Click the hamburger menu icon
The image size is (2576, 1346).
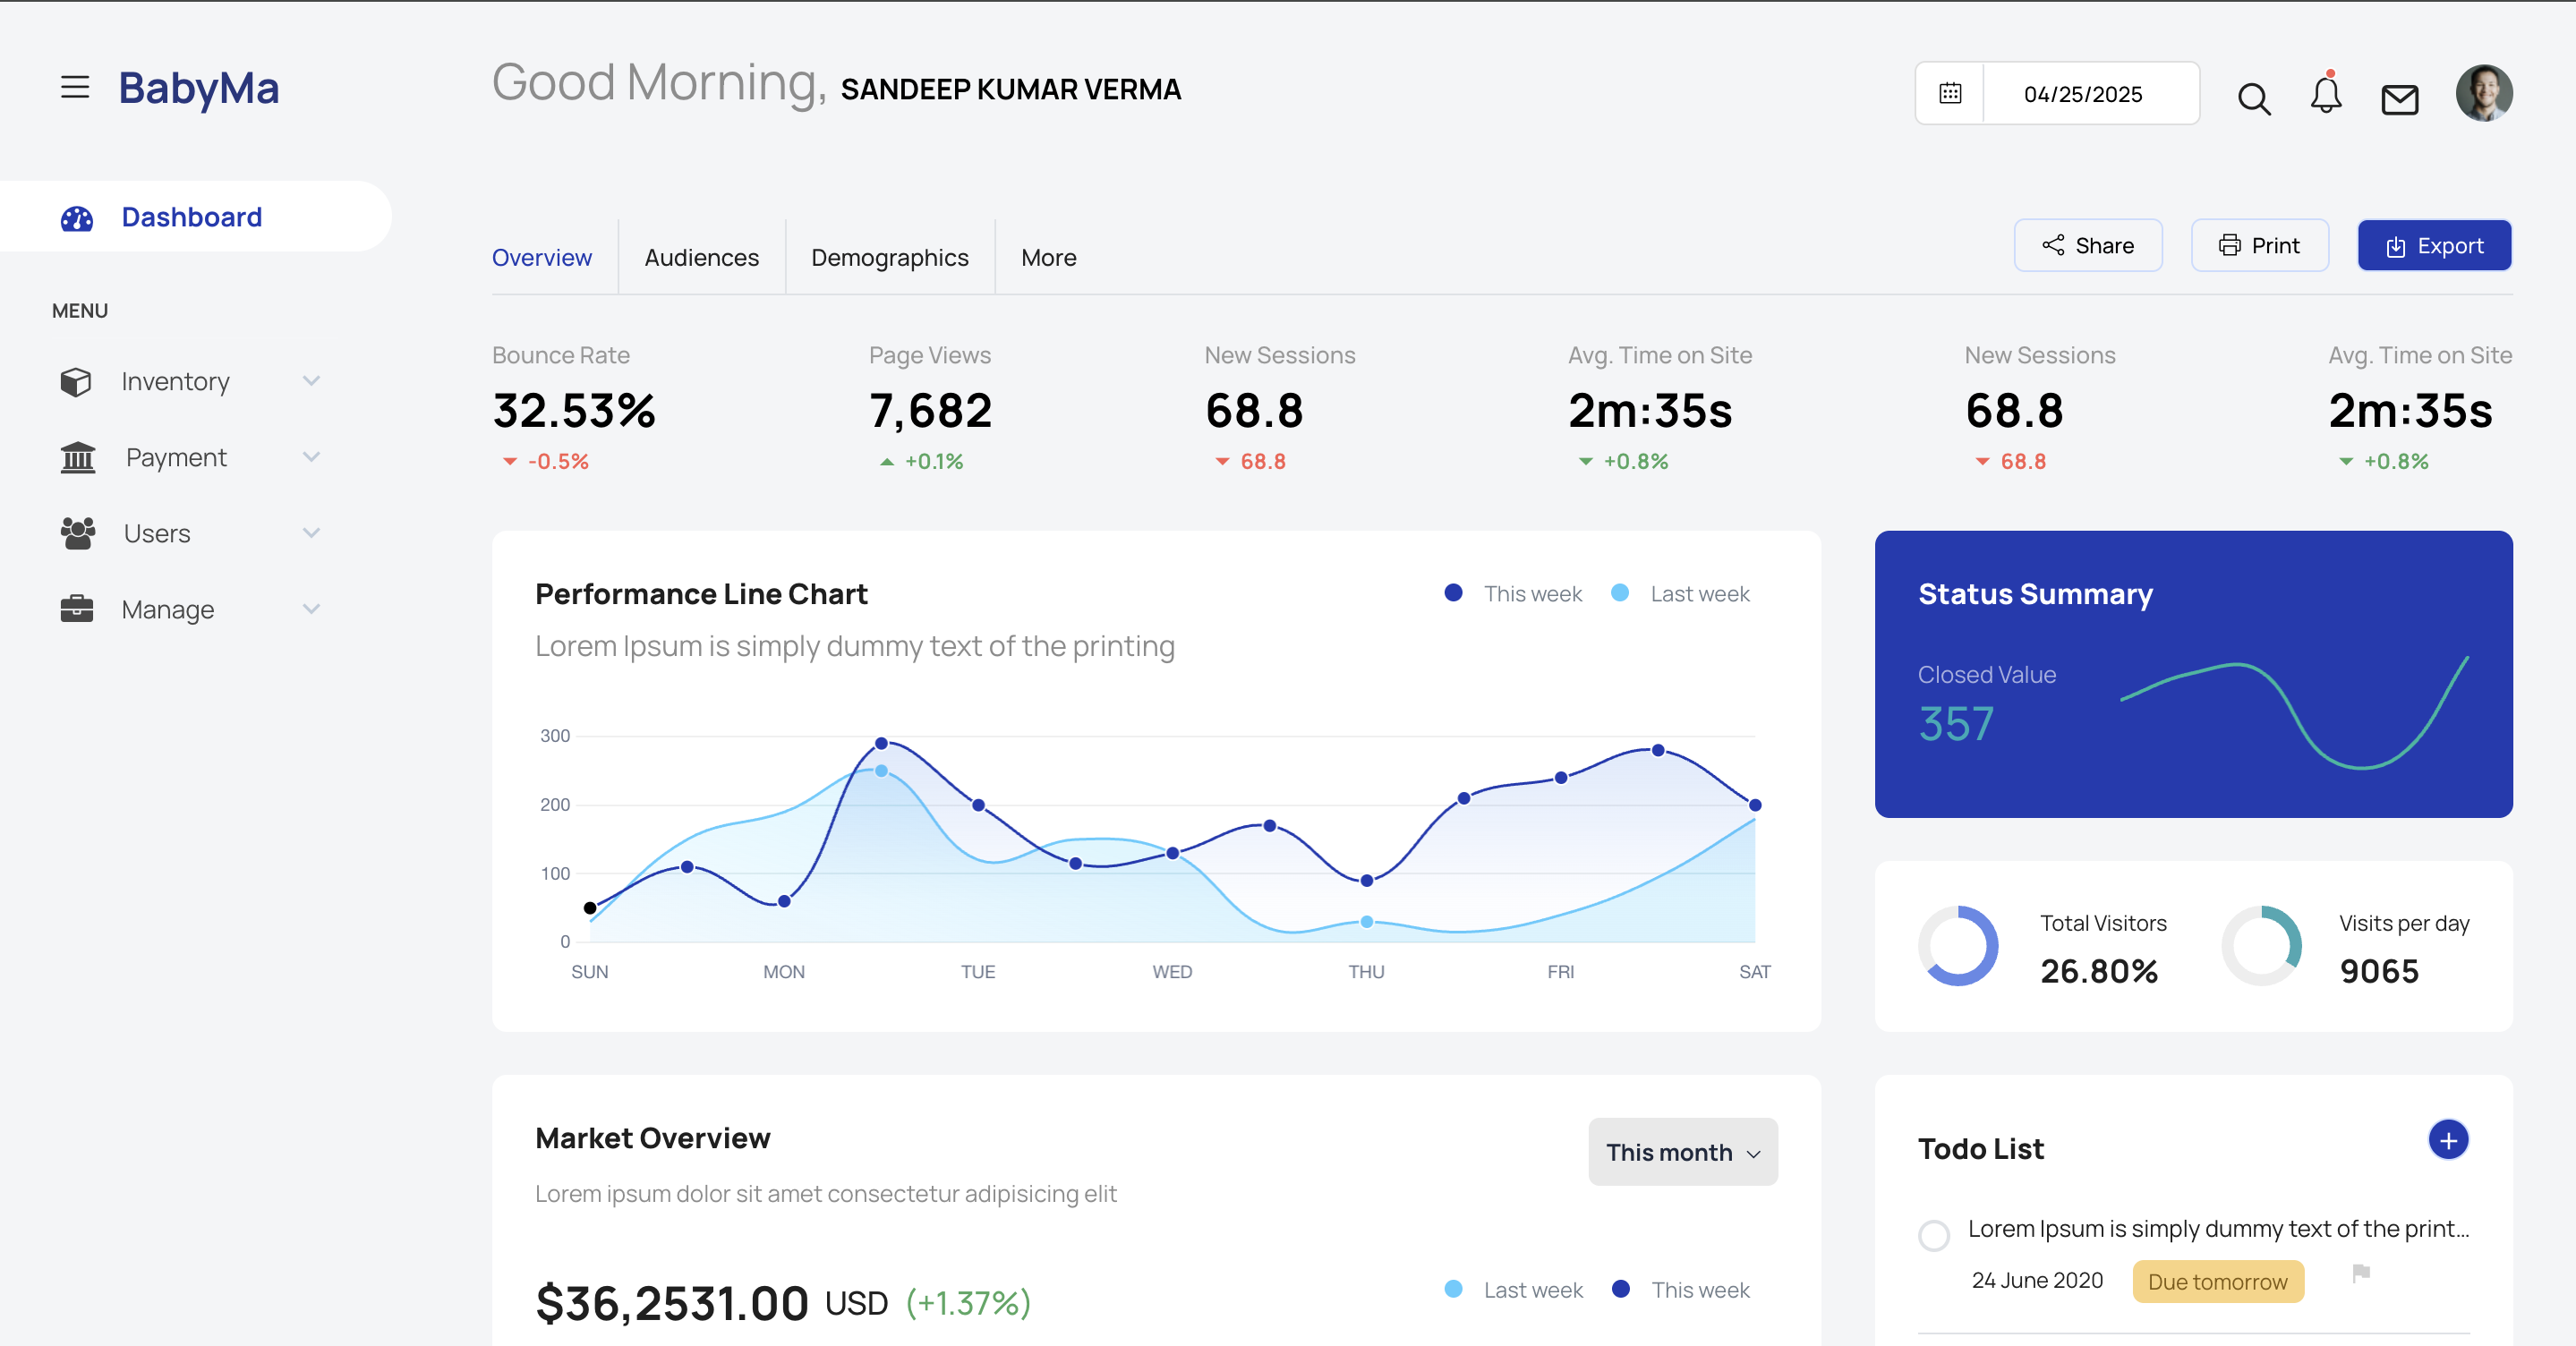[75, 88]
